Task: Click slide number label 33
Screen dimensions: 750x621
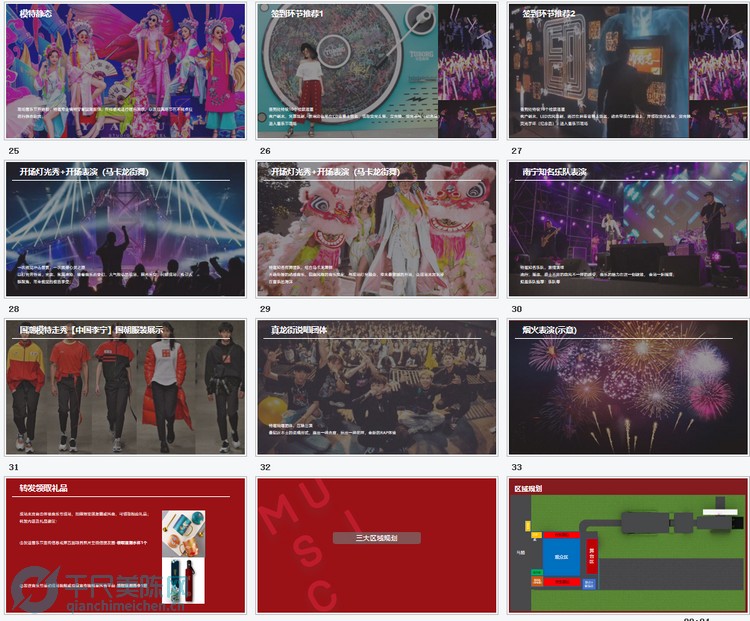Action: pos(517,467)
